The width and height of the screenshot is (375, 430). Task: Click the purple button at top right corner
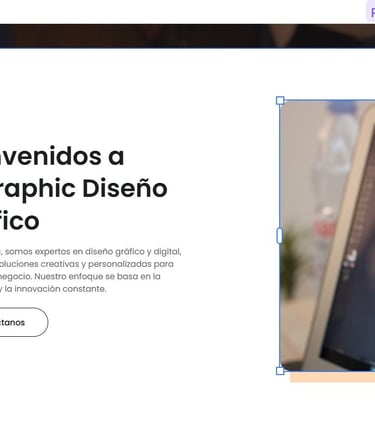point(371,12)
